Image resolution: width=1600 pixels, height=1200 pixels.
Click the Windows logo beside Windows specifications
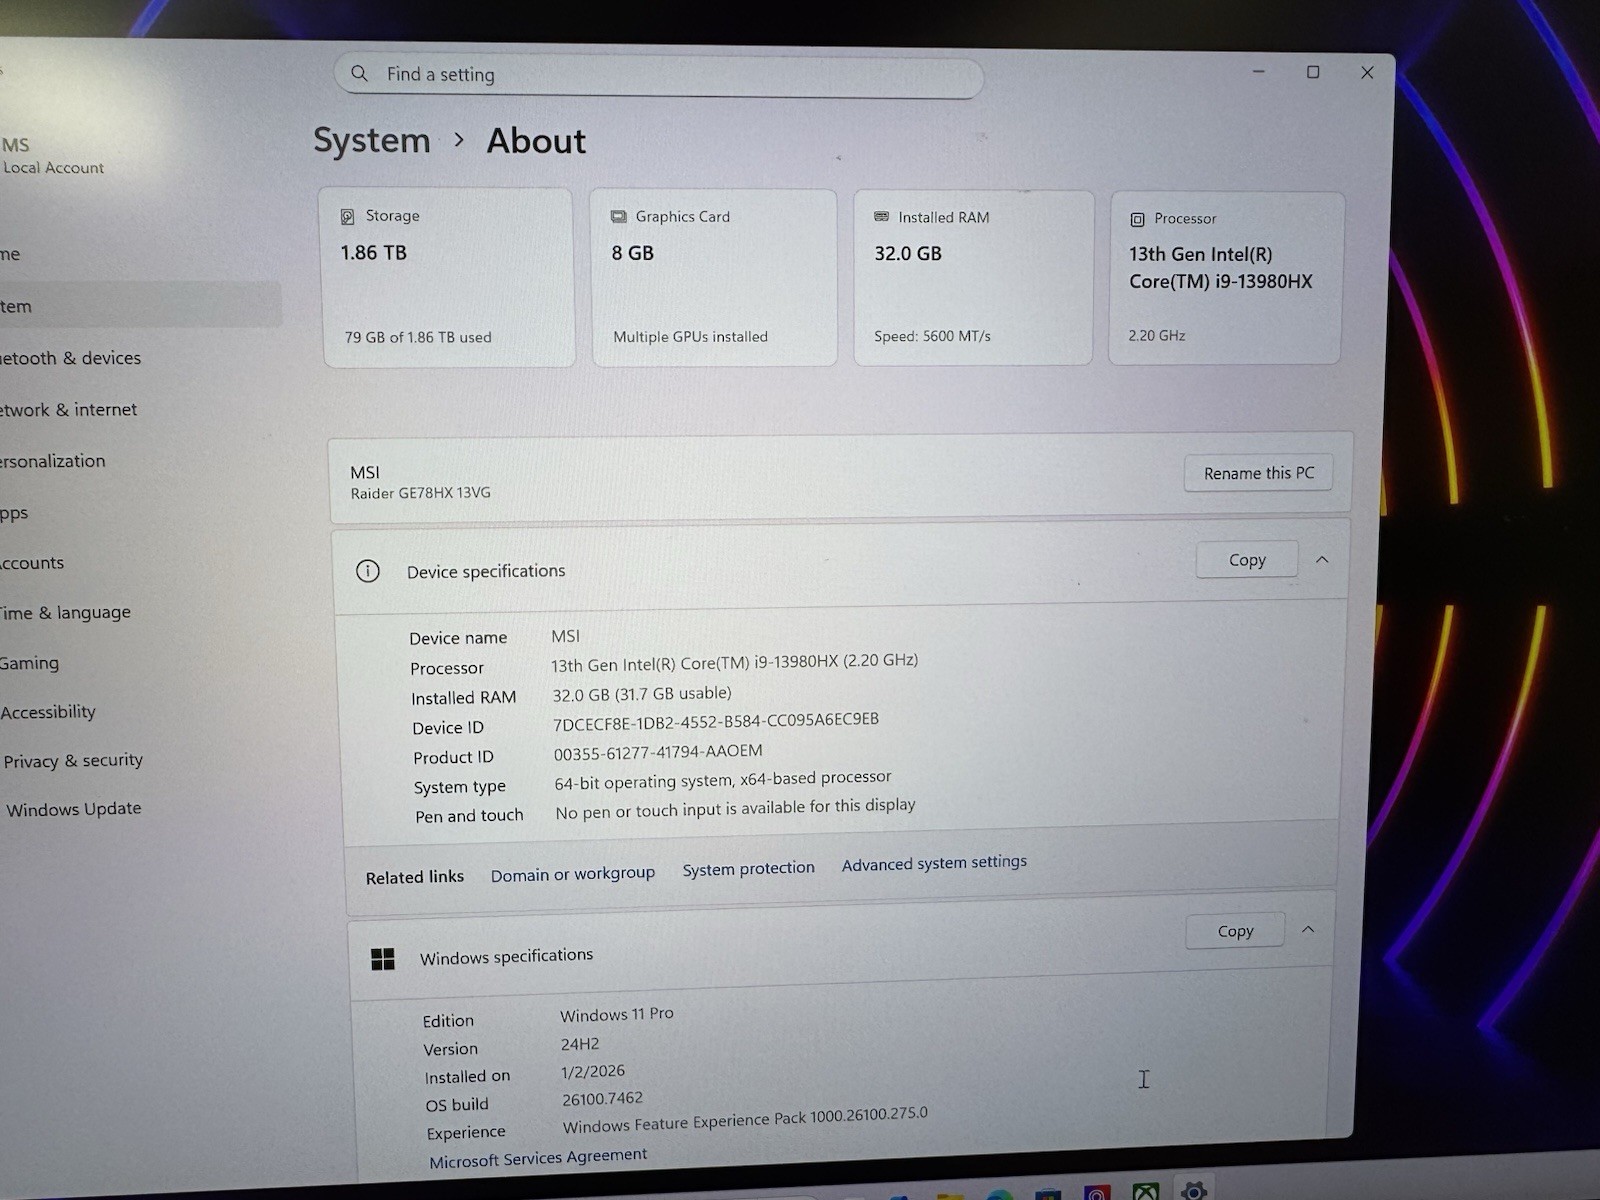point(382,959)
